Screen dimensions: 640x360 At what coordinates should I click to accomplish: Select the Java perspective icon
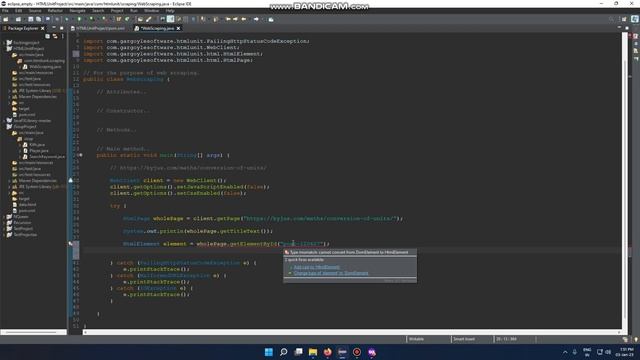(x=635, y=19)
